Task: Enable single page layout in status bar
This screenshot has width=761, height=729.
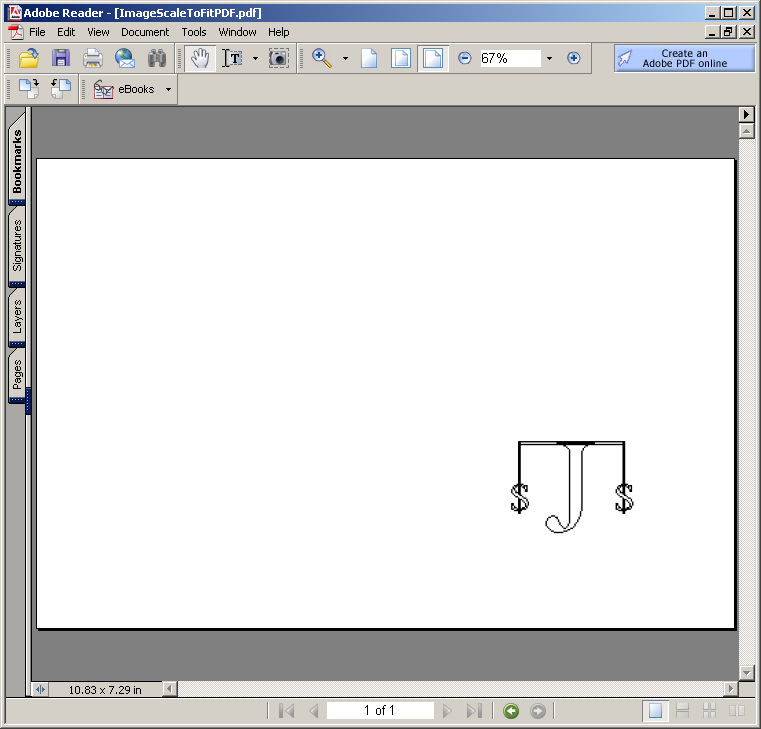Action: [x=655, y=711]
